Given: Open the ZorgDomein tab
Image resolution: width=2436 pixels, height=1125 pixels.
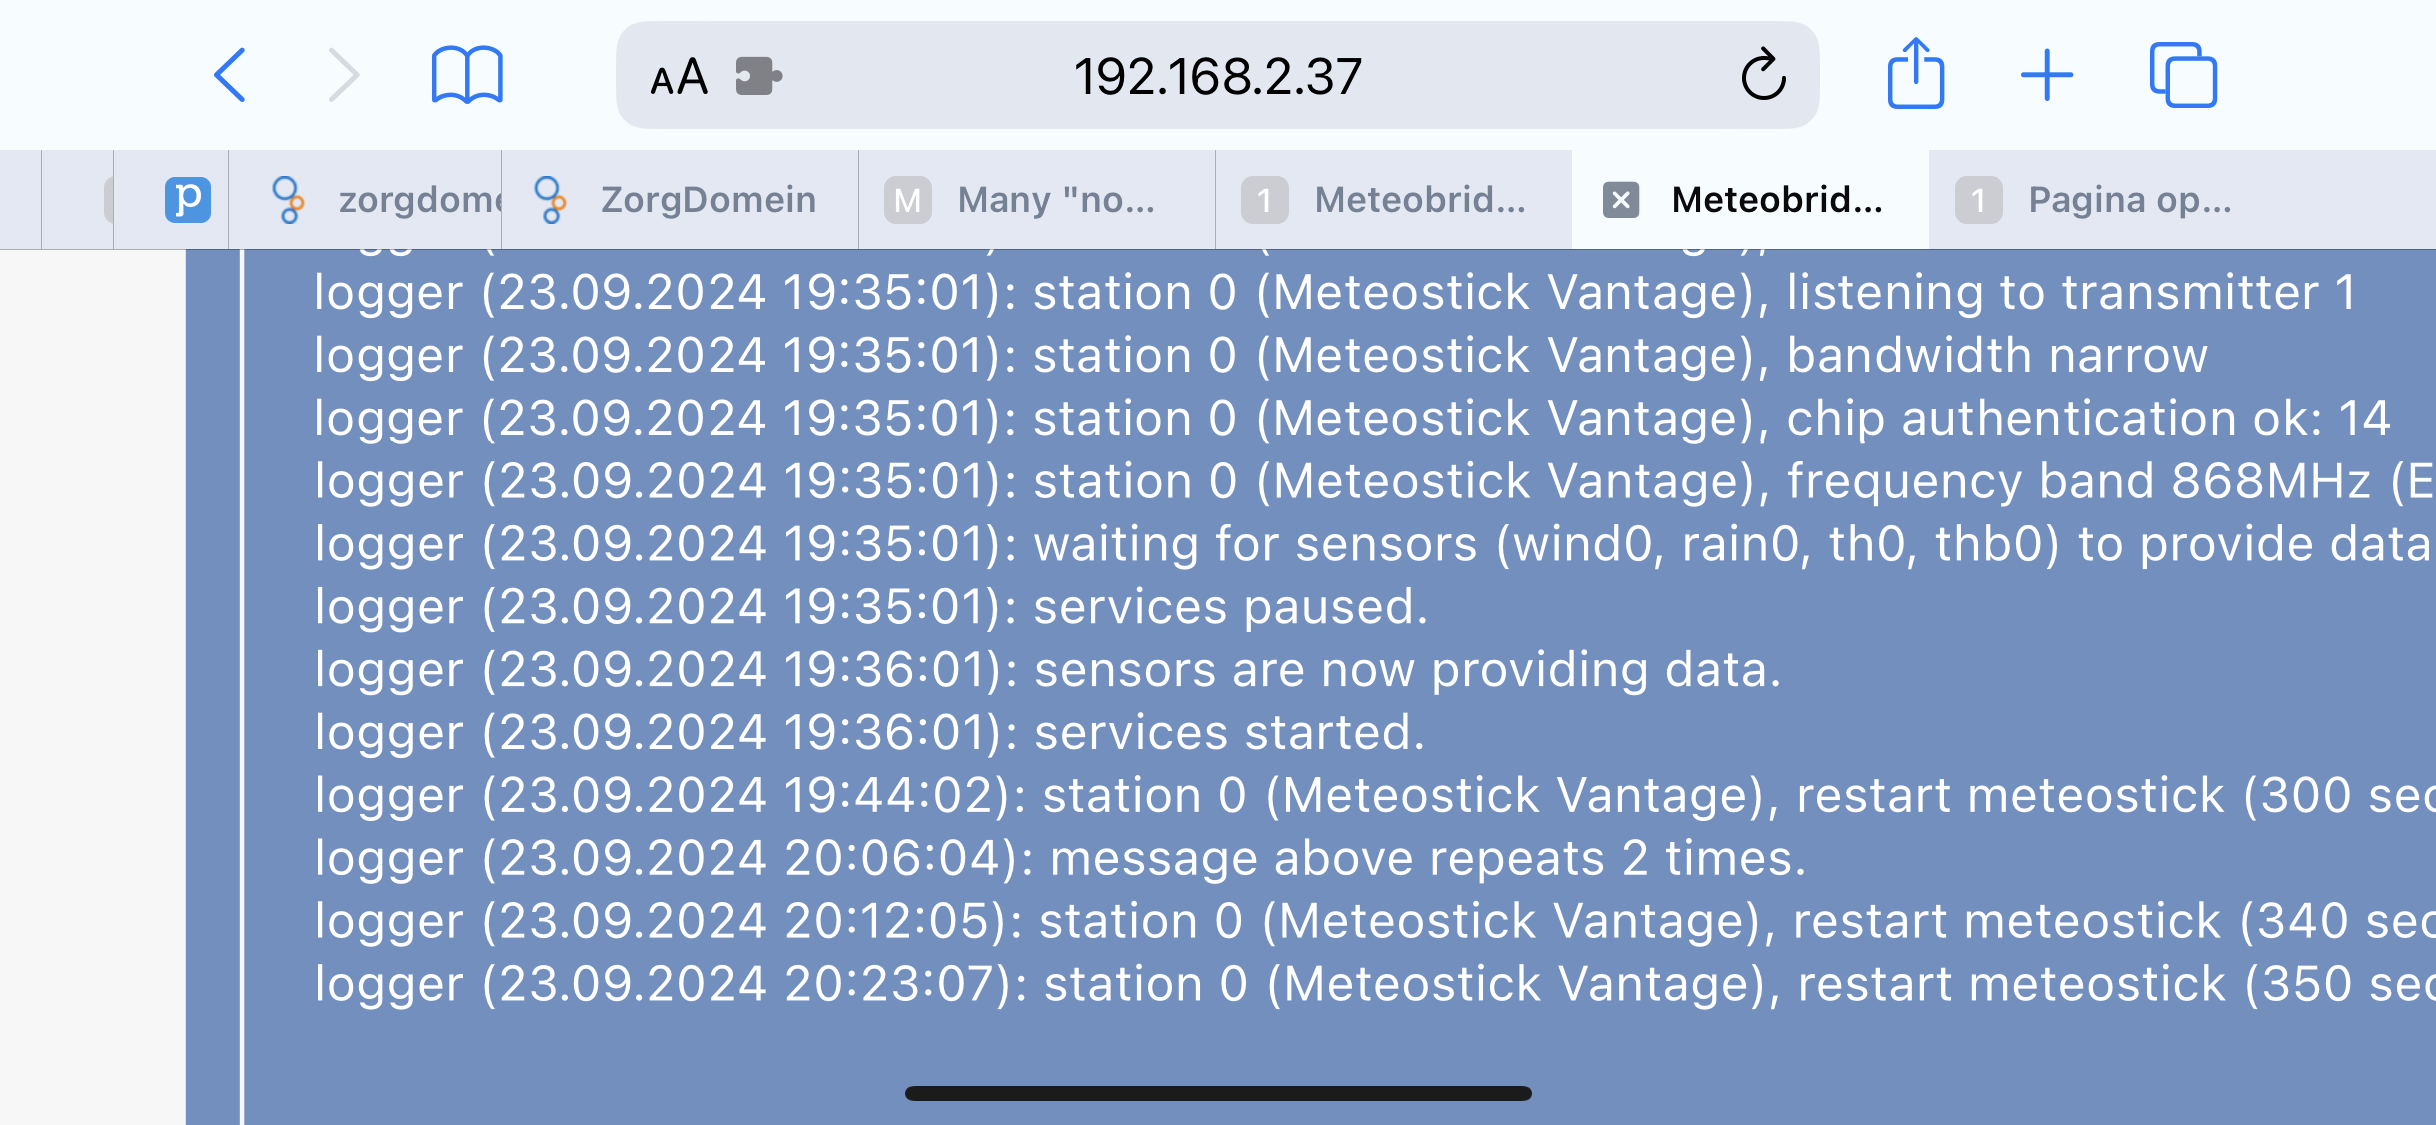Looking at the screenshot, I should click(680, 199).
